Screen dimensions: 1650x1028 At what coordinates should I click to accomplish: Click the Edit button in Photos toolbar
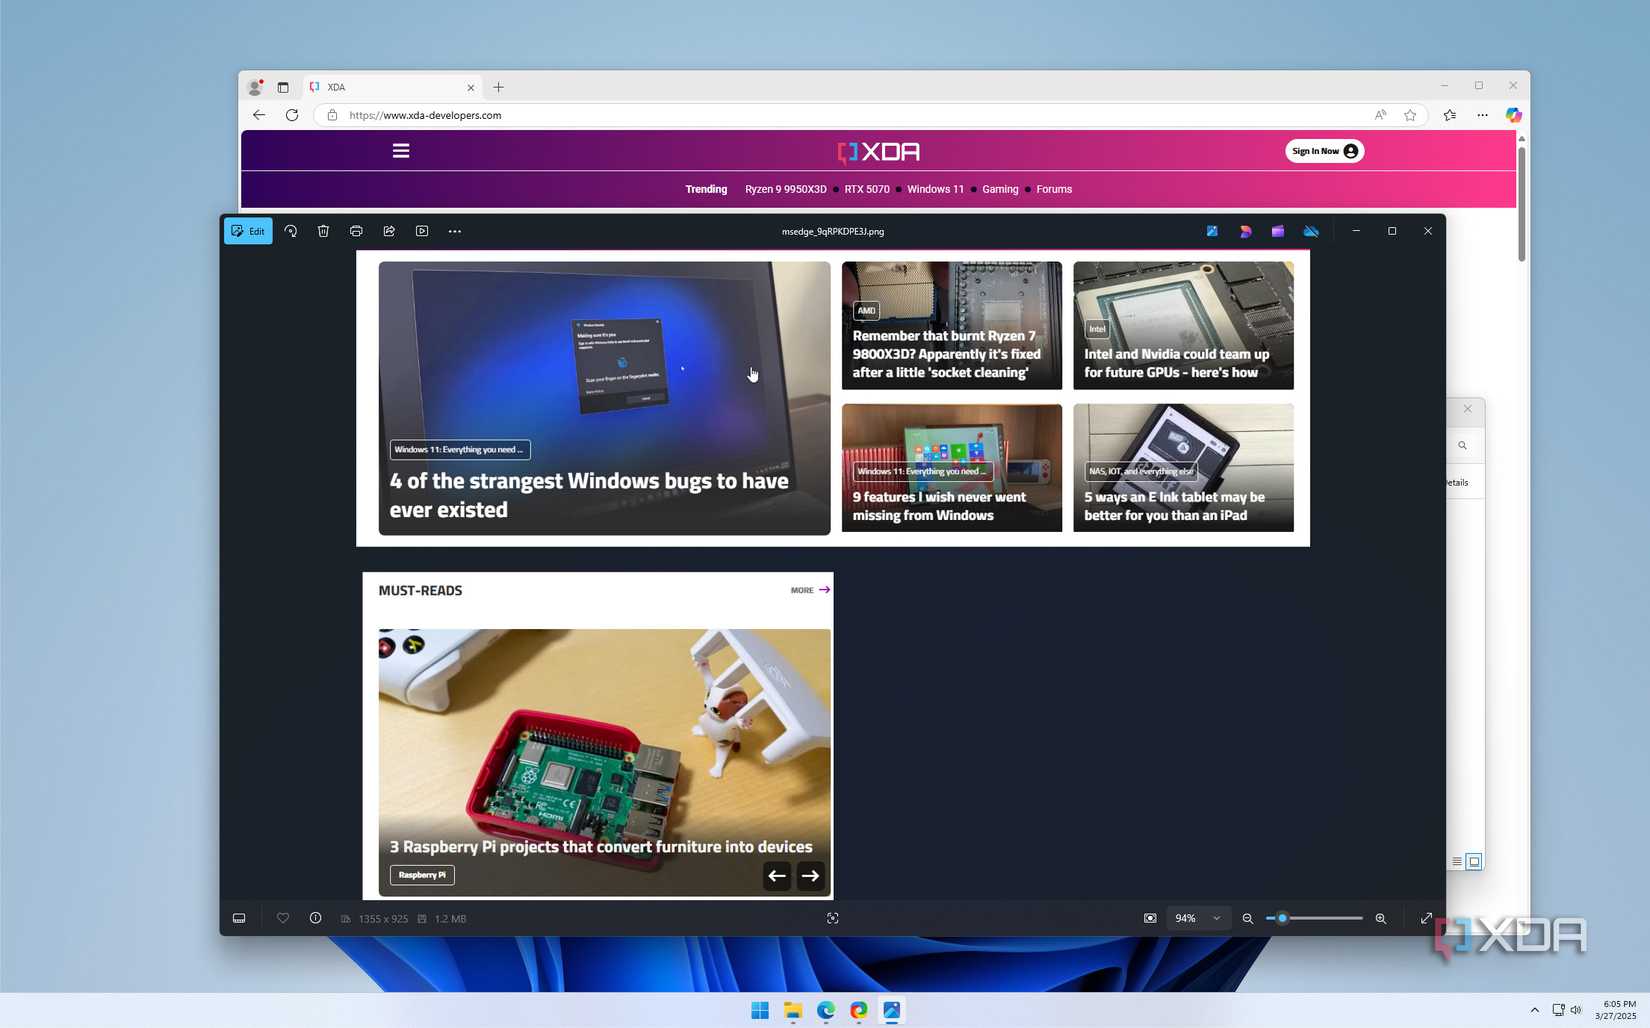point(248,231)
